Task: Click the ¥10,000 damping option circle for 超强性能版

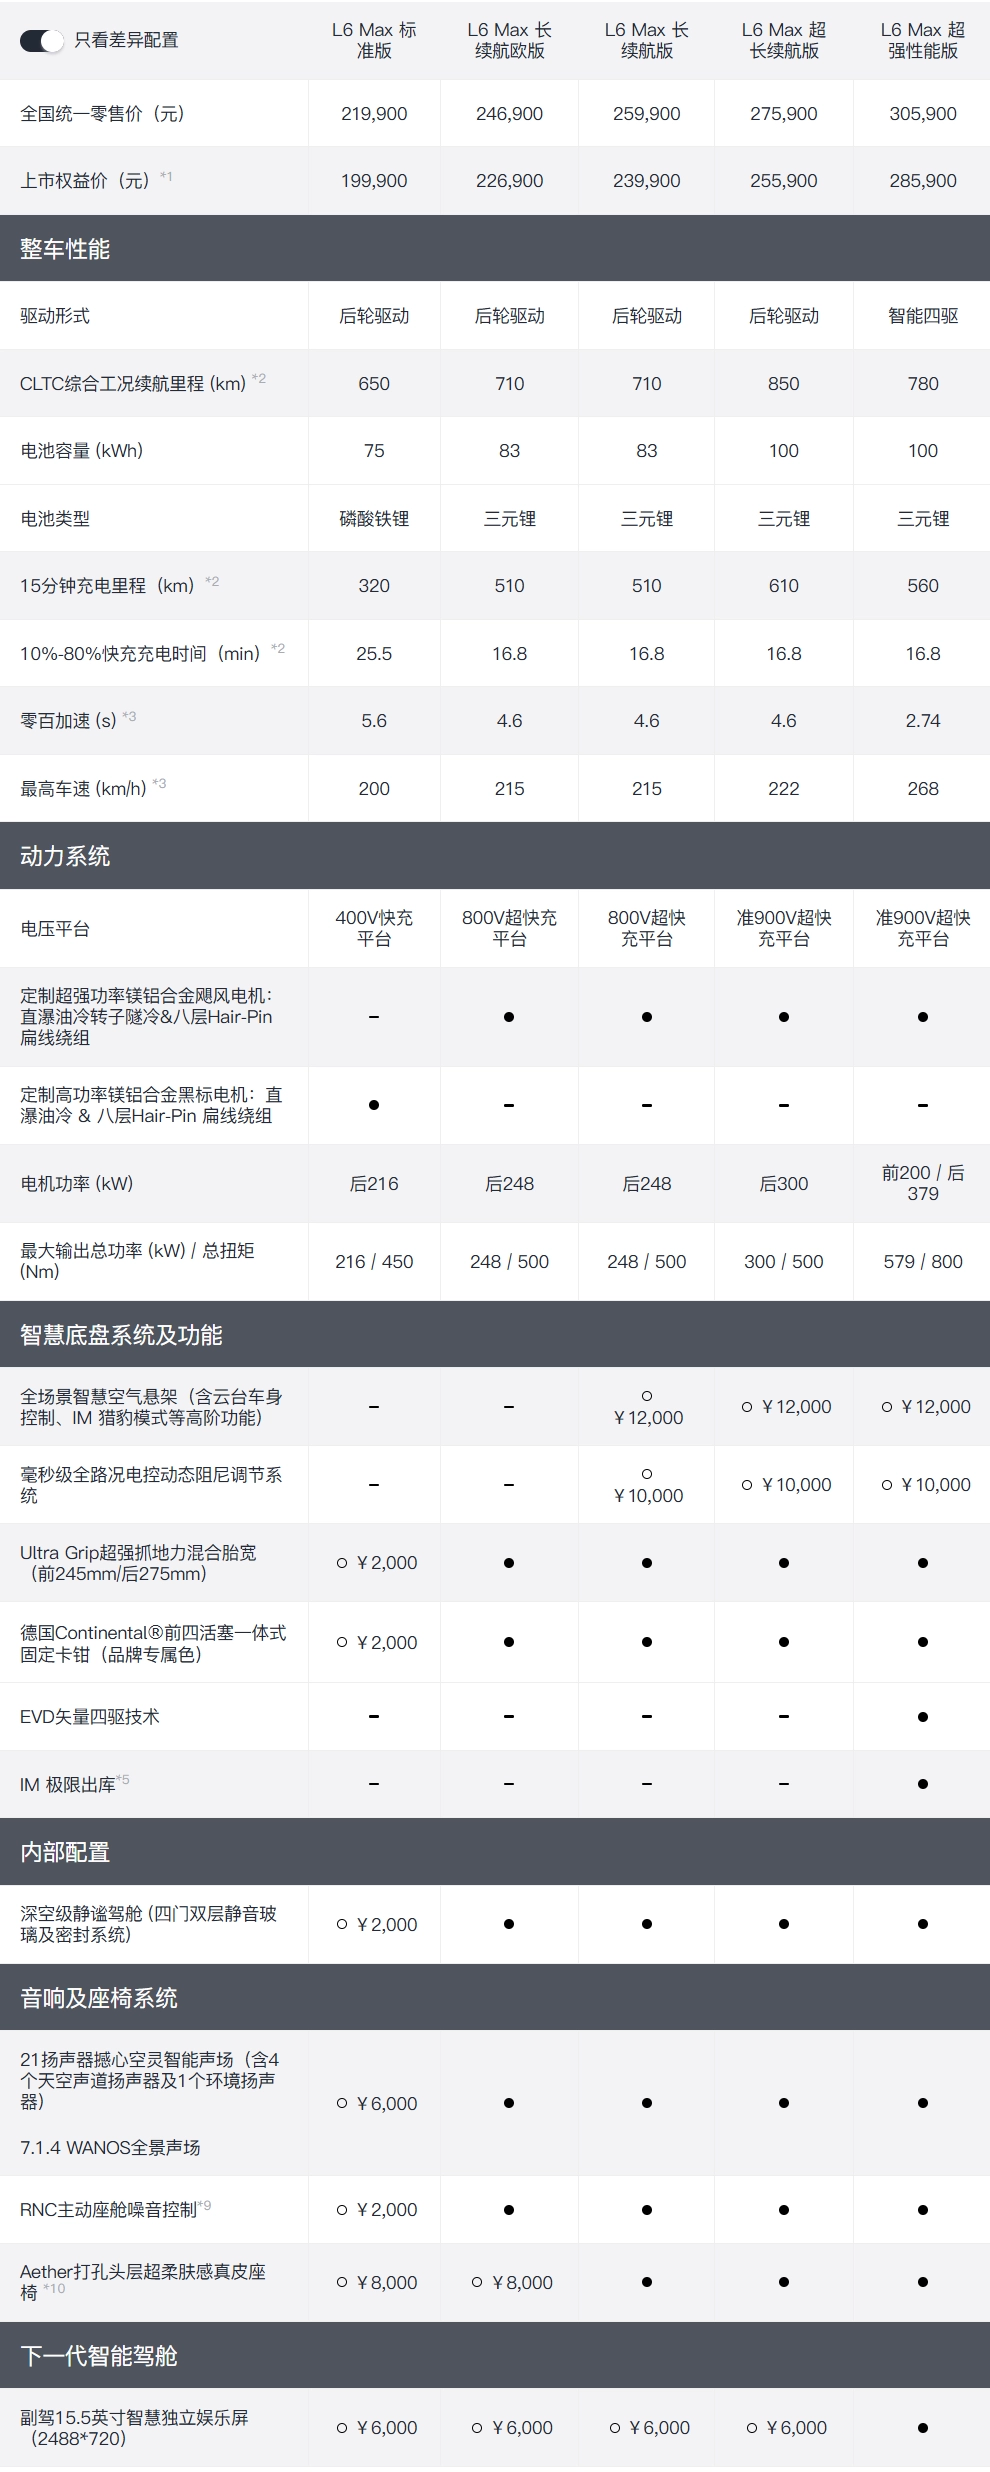Action: point(887,1485)
